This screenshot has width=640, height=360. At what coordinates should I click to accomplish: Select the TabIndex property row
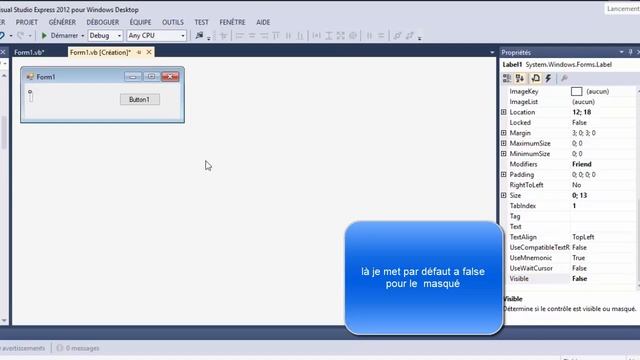[568, 206]
